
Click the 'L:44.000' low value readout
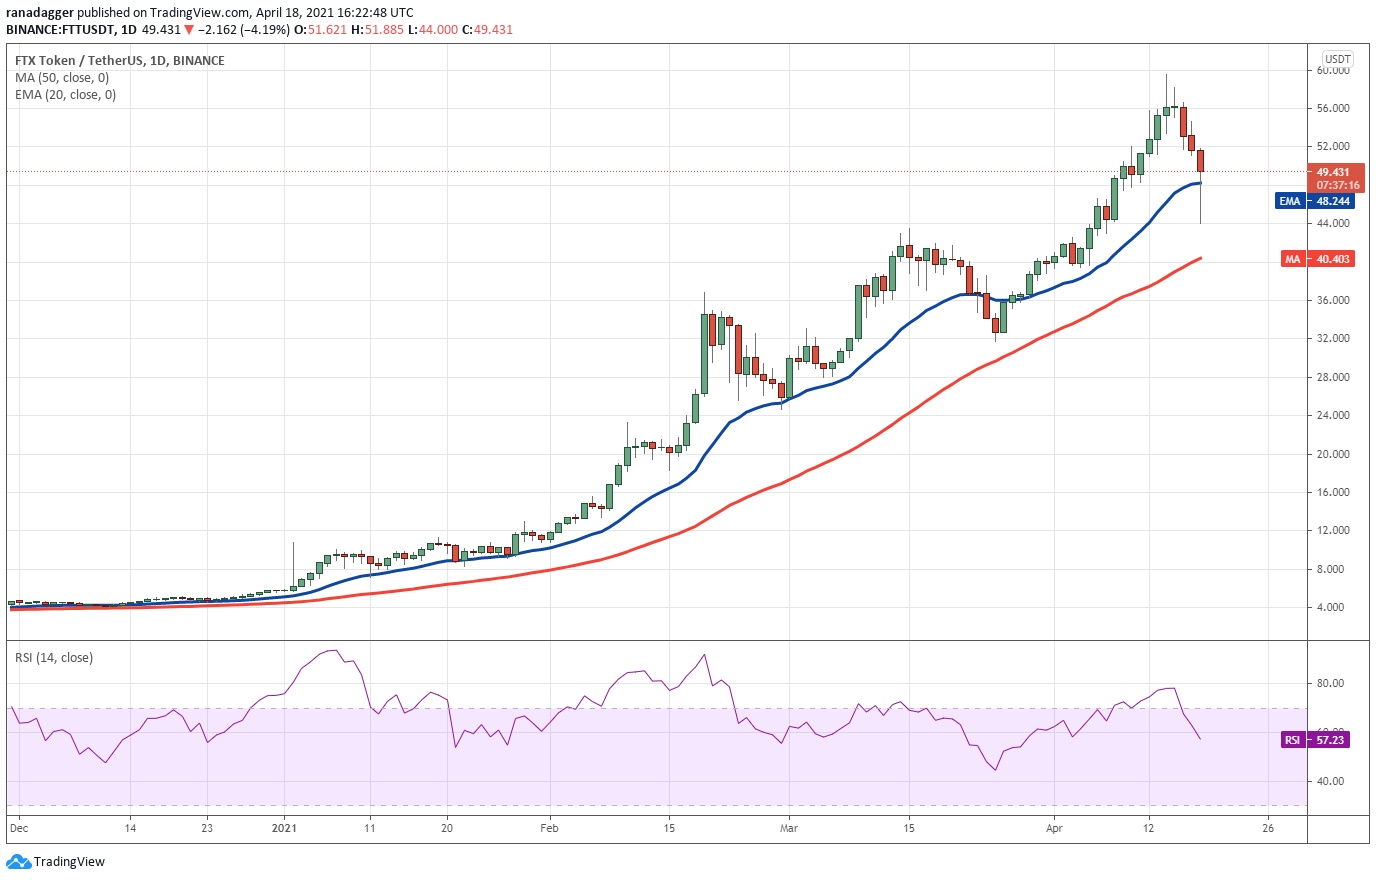pyautogui.click(x=432, y=30)
